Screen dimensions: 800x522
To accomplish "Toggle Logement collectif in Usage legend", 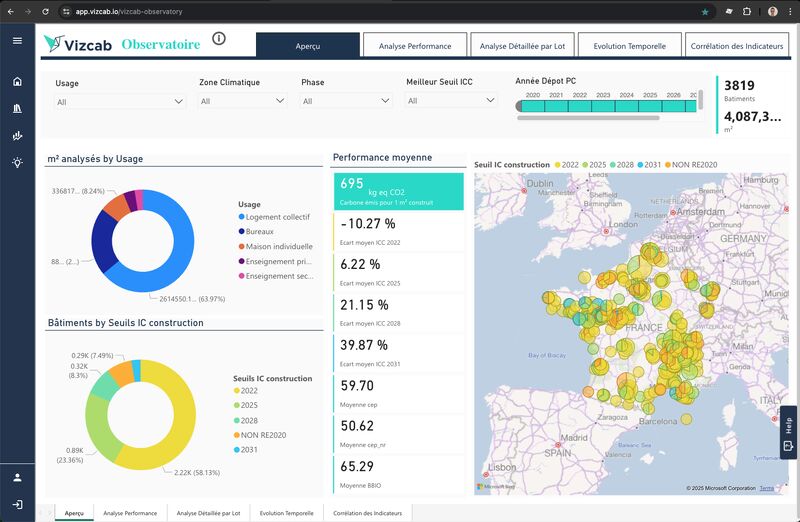I will click(275, 217).
